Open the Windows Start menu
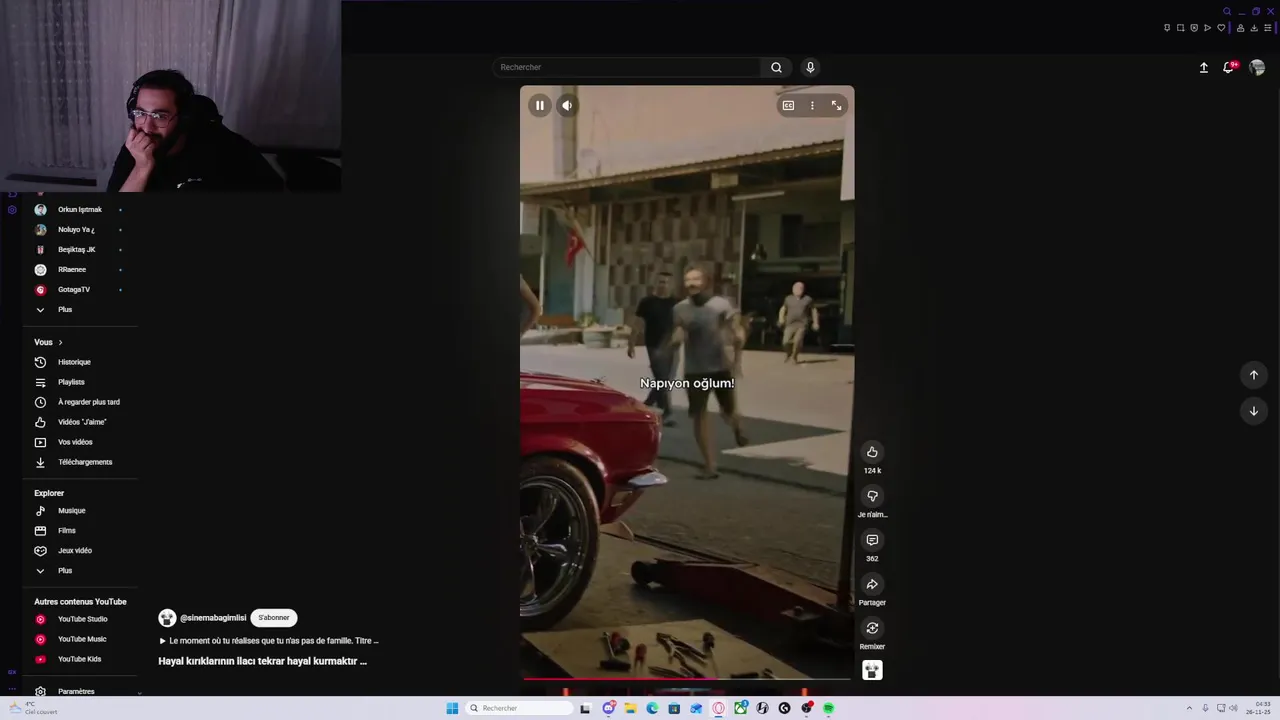Image resolution: width=1280 pixels, height=720 pixels. click(x=452, y=708)
